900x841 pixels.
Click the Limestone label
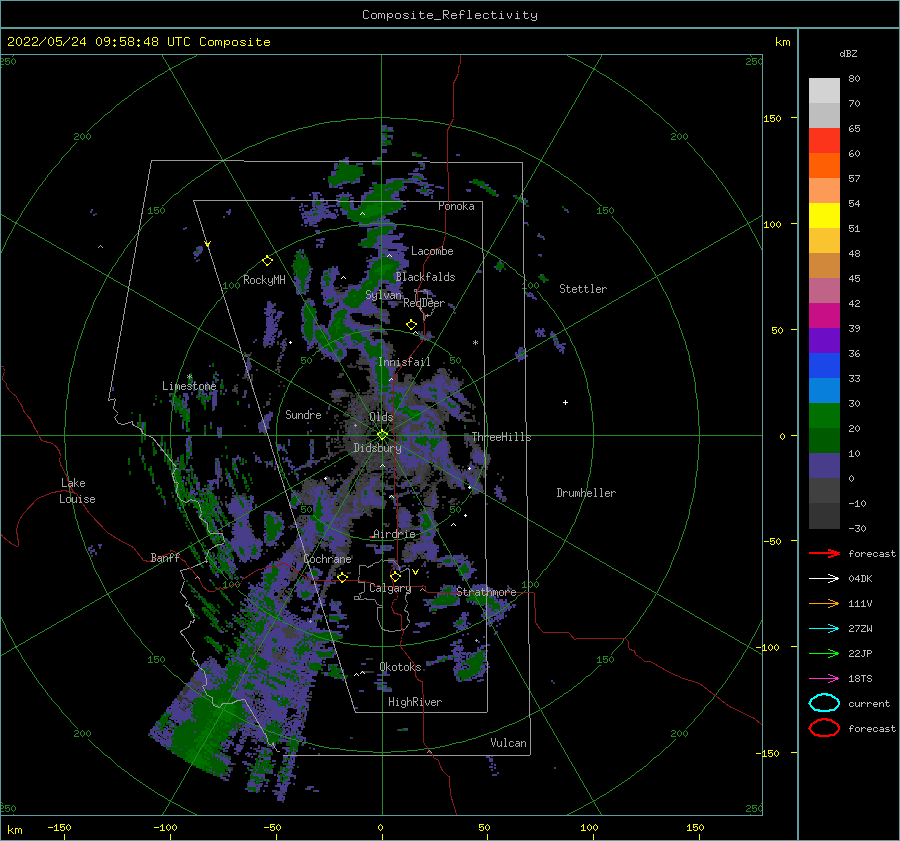click(x=189, y=386)
